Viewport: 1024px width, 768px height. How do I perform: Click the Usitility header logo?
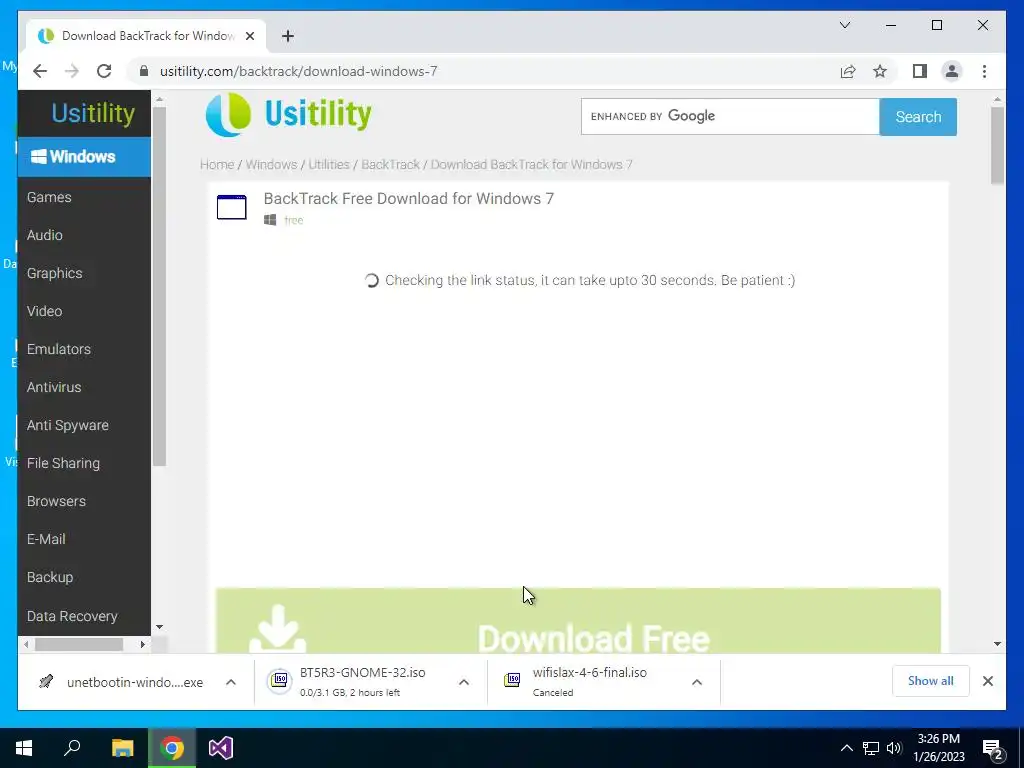289,114
